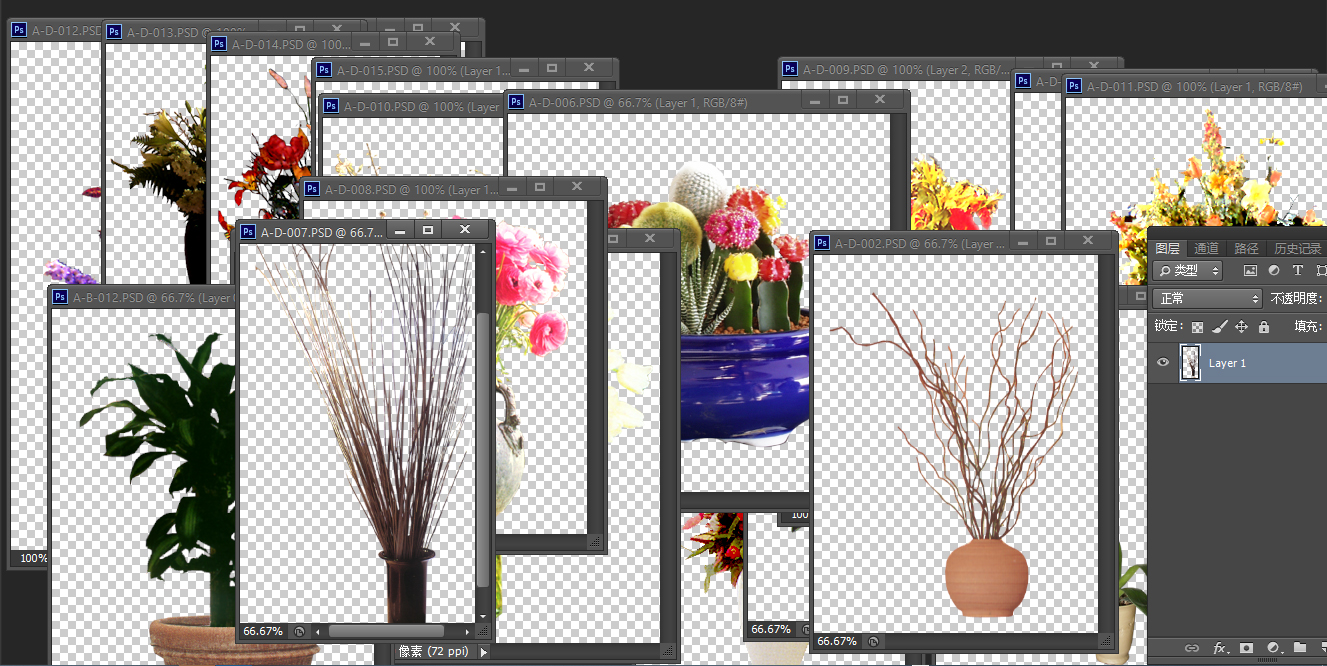The image size is (1327, 666).
Task: Expand the 像素 (72 ppi) status arrow
Action: pyautogui.click(x=484, y=652)
